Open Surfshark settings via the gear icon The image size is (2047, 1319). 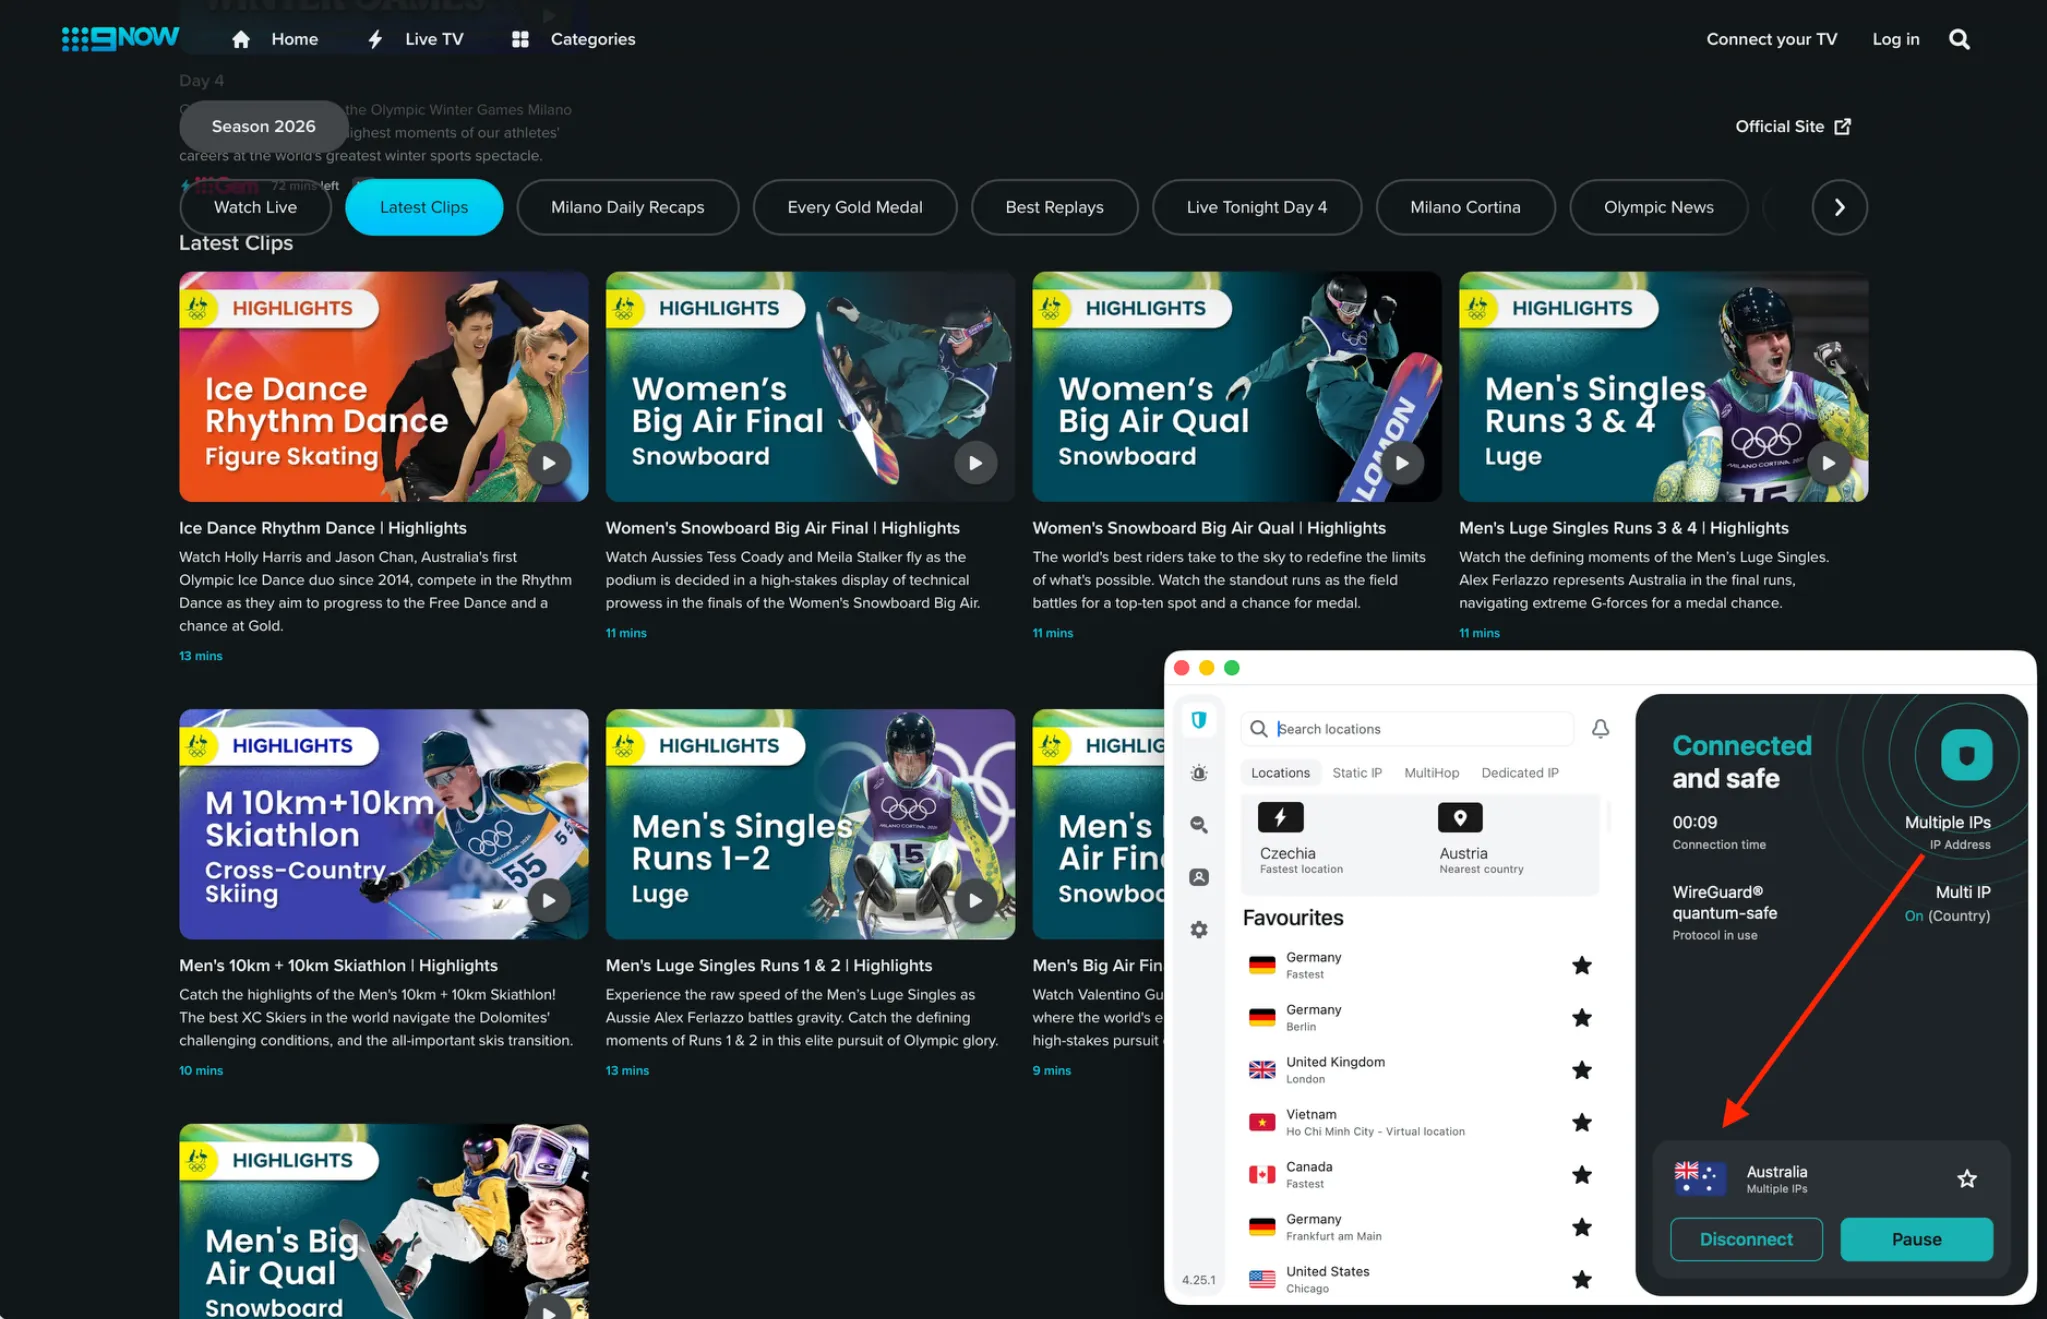pyautogui.click(x=1198, y=929)
